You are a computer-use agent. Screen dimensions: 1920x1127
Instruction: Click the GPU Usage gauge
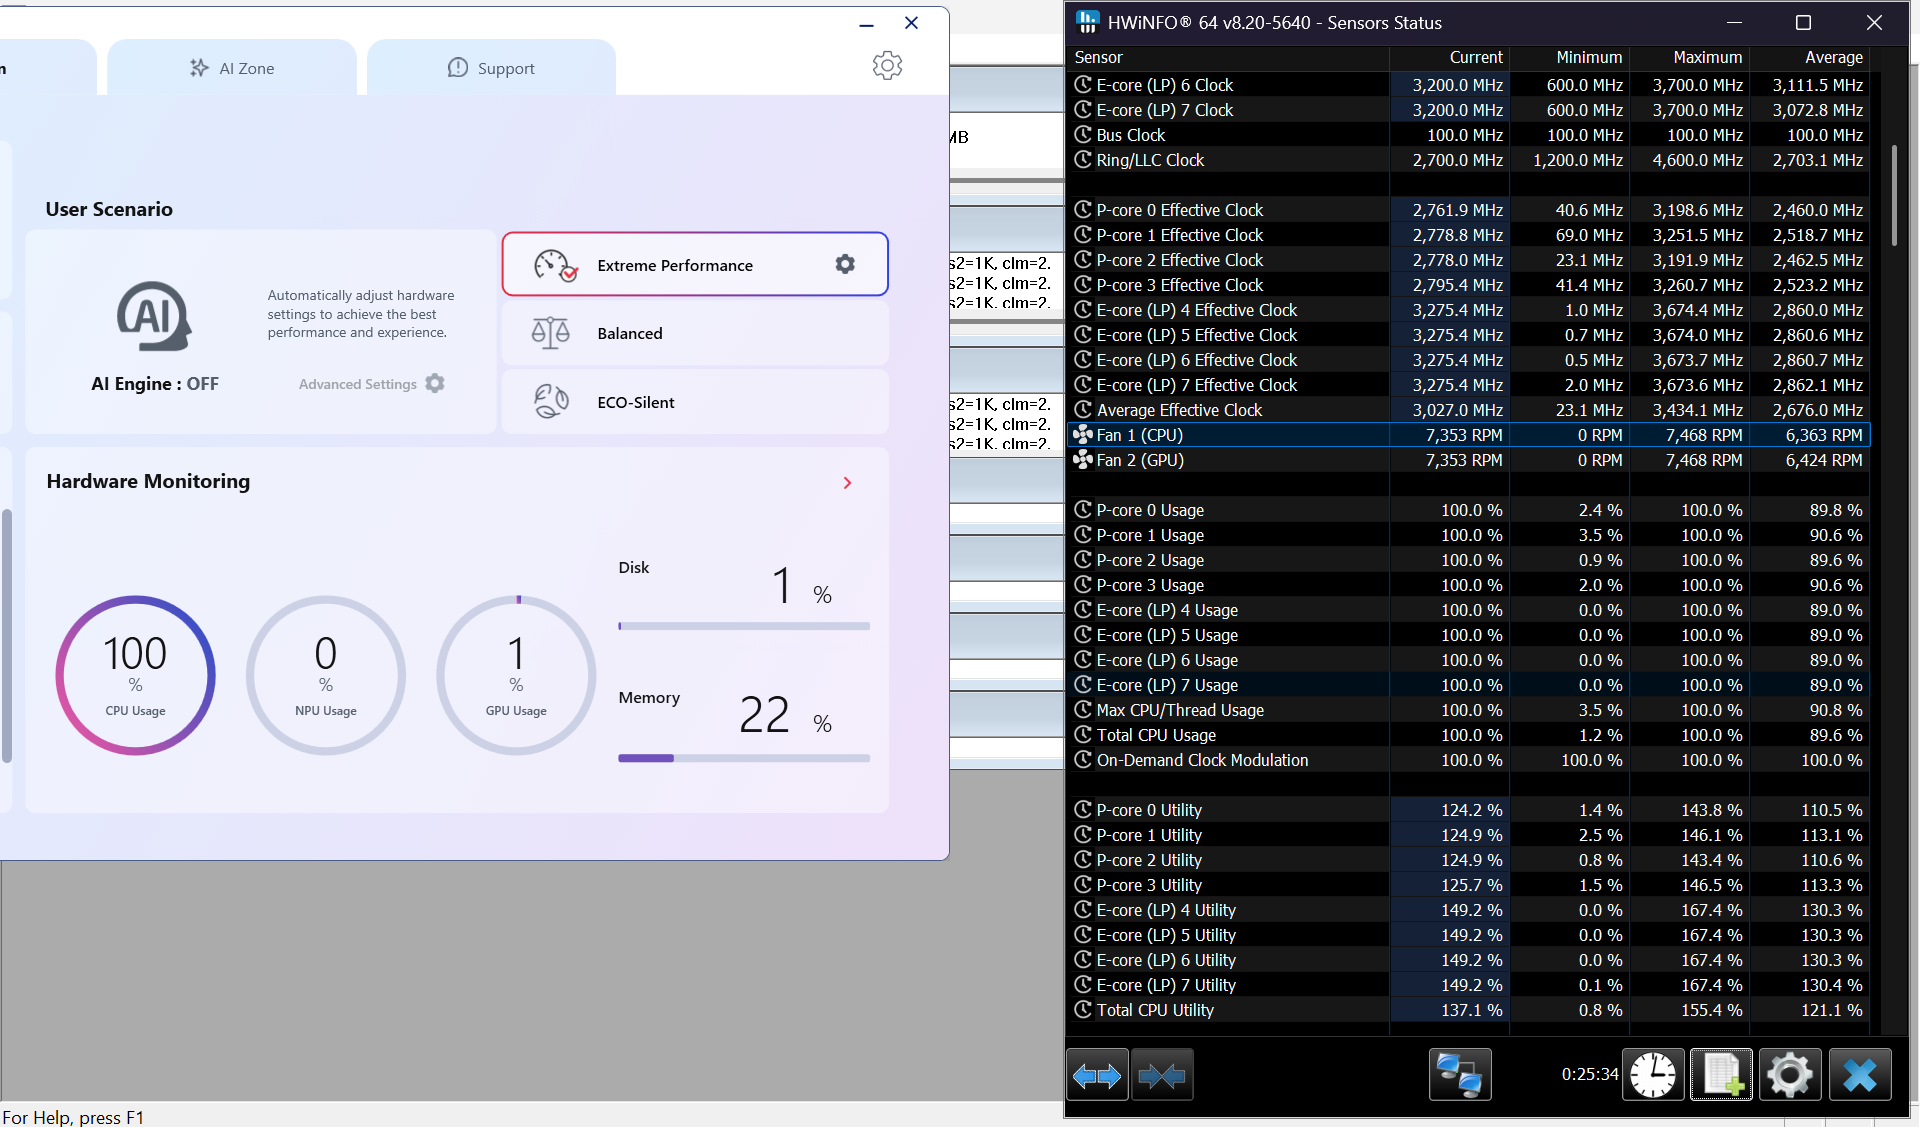point(516,675)
